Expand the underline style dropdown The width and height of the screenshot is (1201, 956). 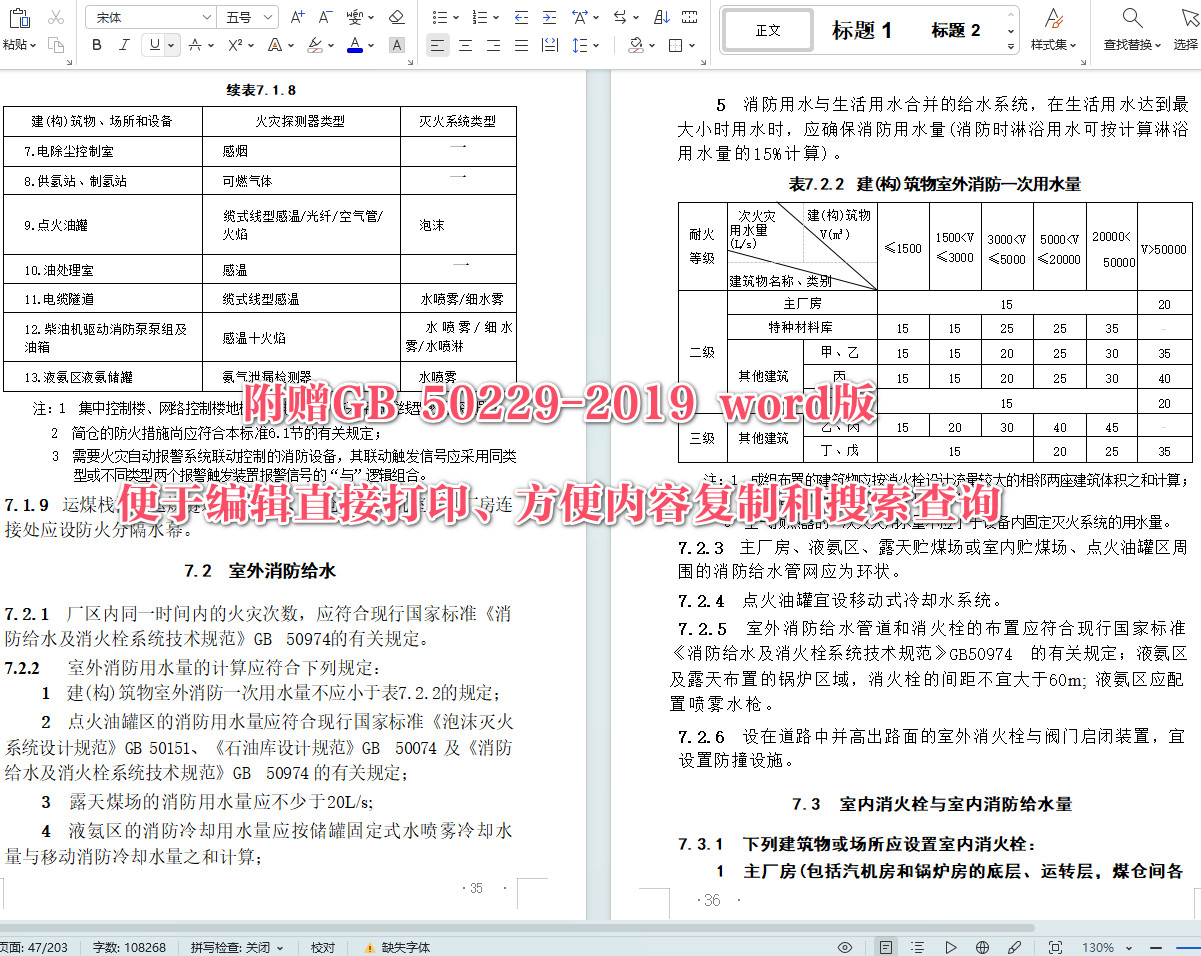171,45
